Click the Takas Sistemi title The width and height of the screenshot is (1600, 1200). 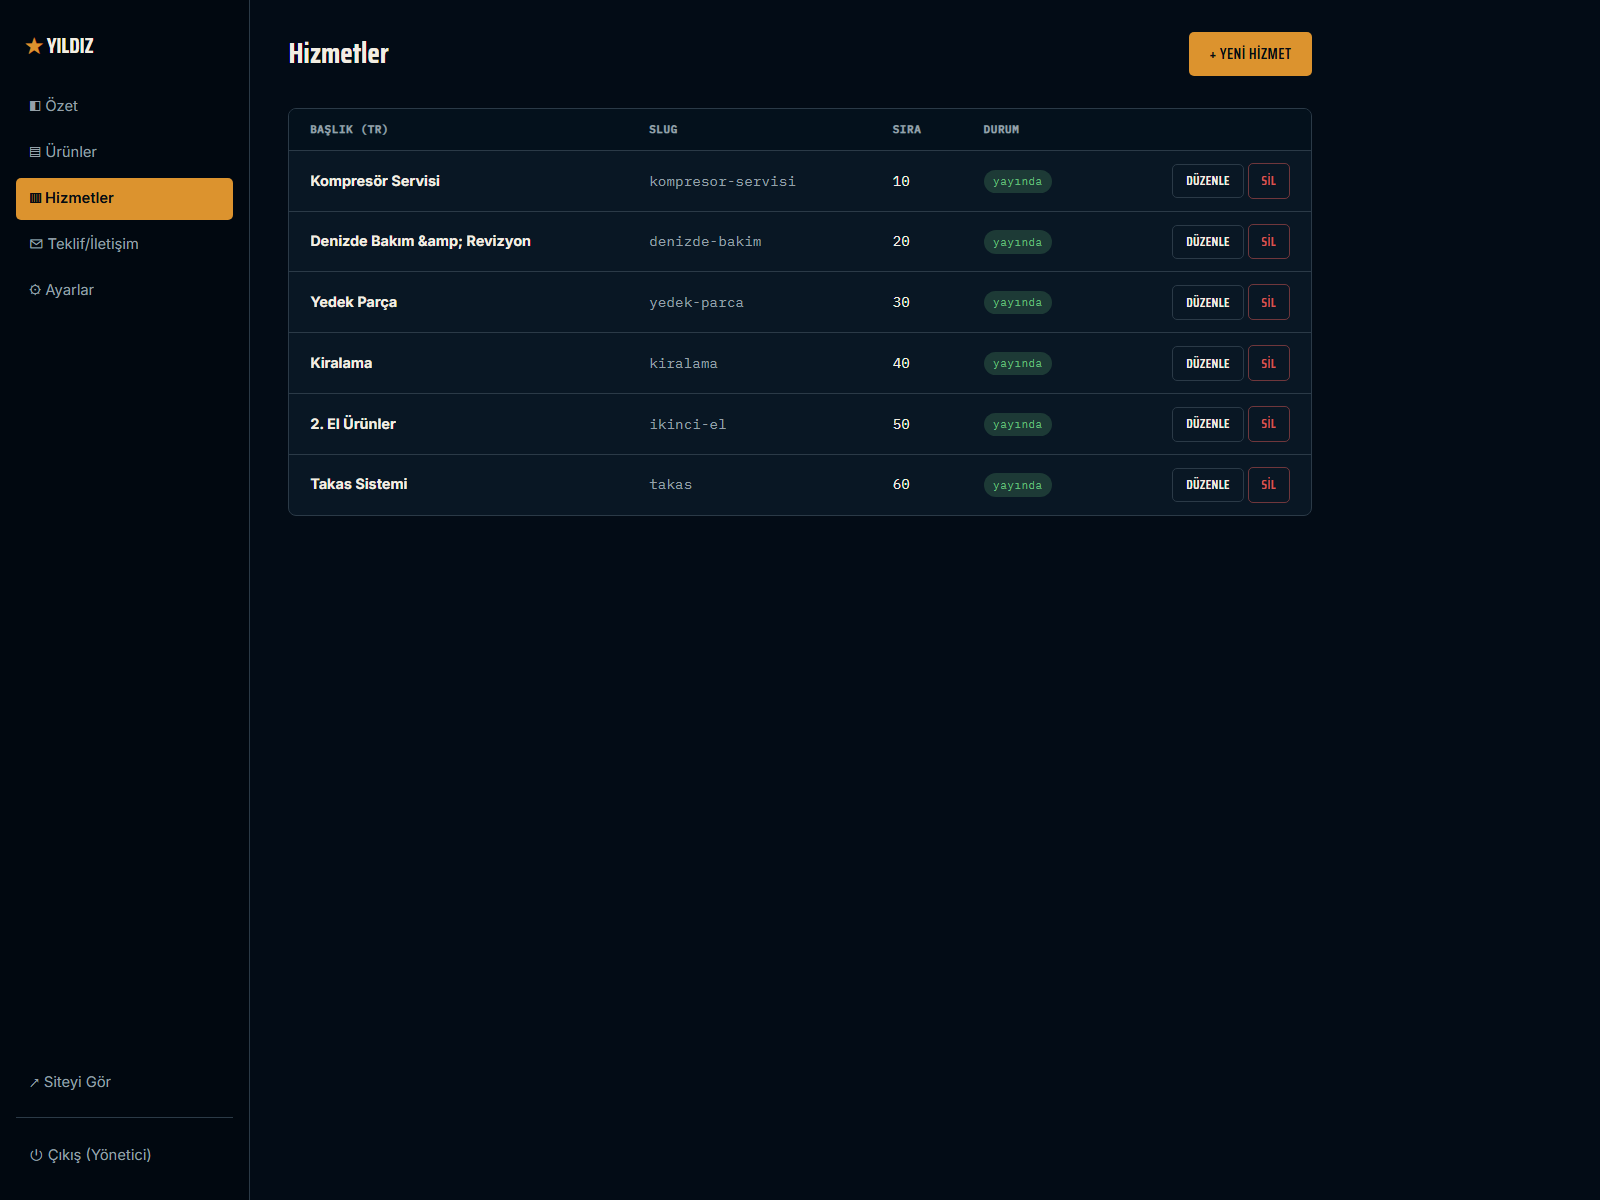coord(359,484)
